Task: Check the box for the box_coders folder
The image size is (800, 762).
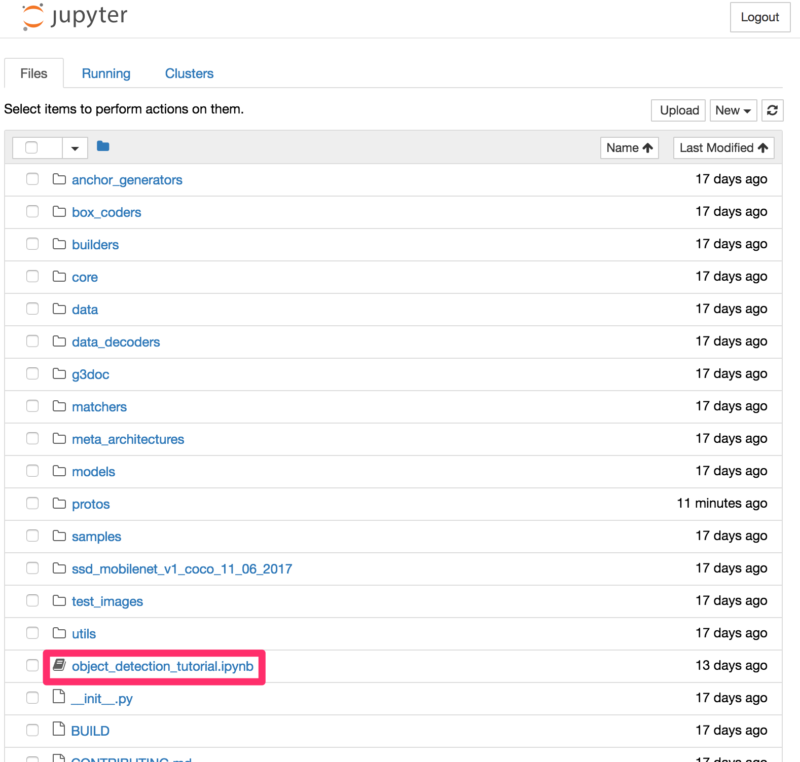Action: pyautogui.click(x=32, y=212)
